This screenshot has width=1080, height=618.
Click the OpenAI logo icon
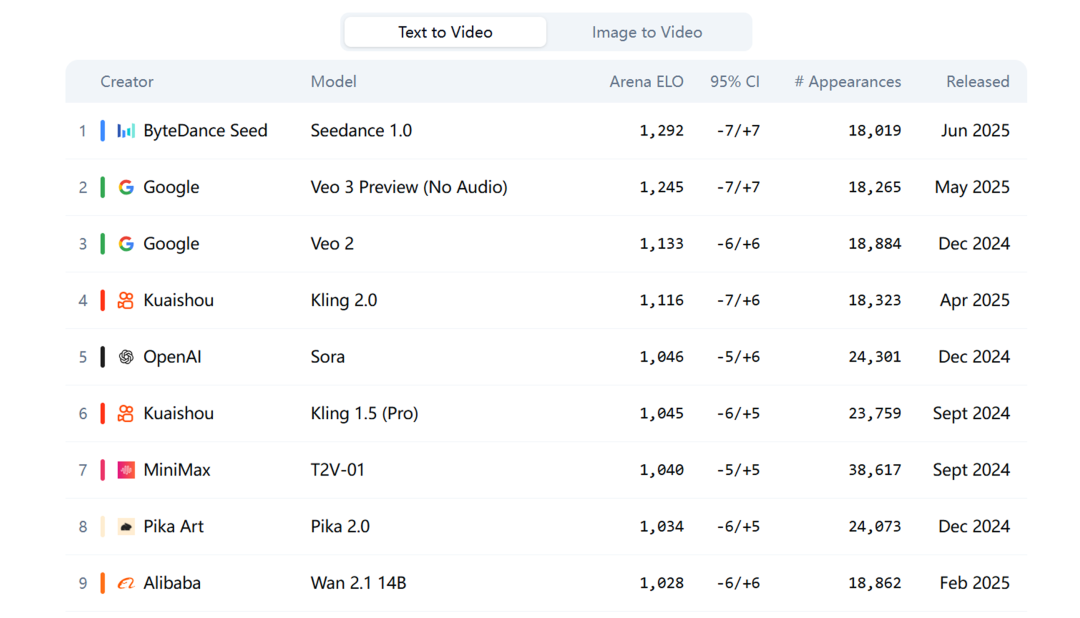(126, 357)
